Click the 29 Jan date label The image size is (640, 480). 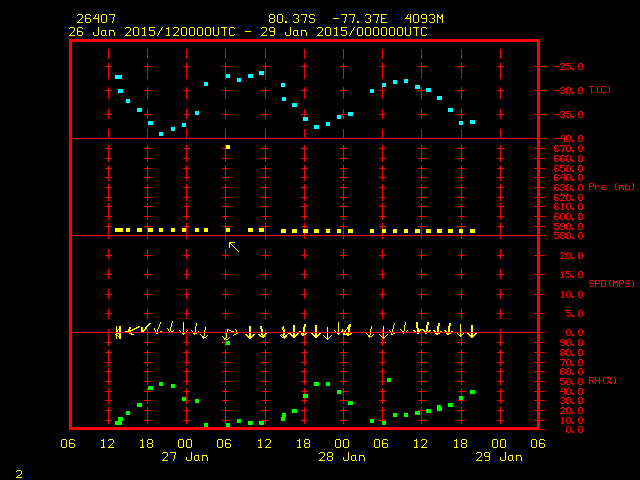[x=498, y=457]
